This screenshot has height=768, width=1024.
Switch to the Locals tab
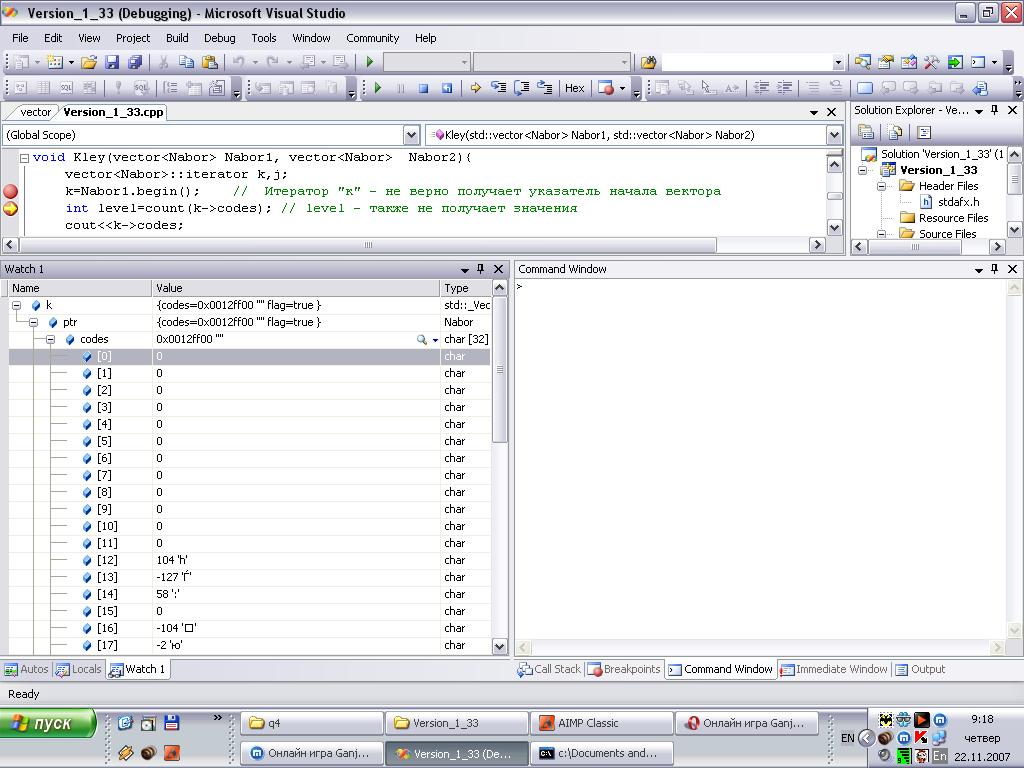pyautogui.click(x=79, y=669)
